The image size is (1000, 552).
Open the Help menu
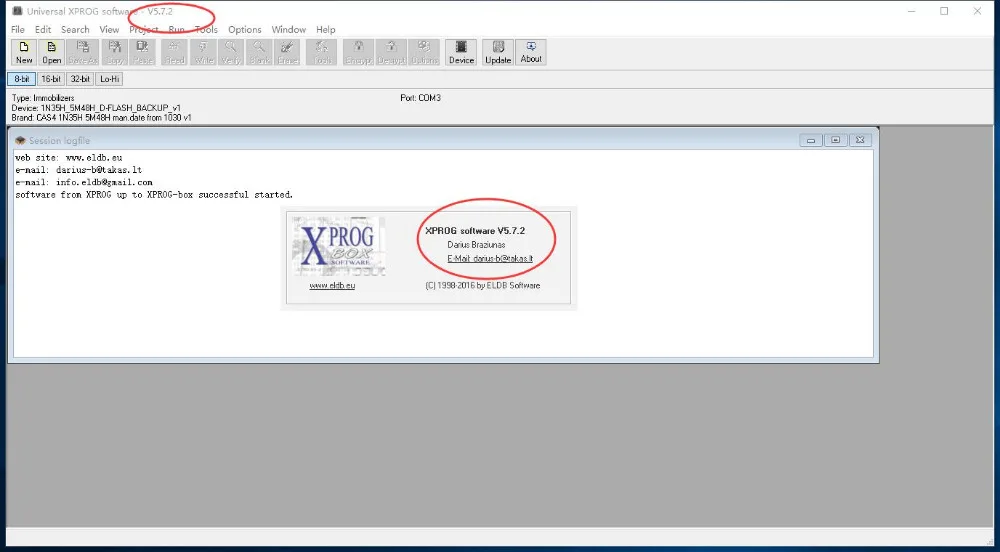[325, 29]
